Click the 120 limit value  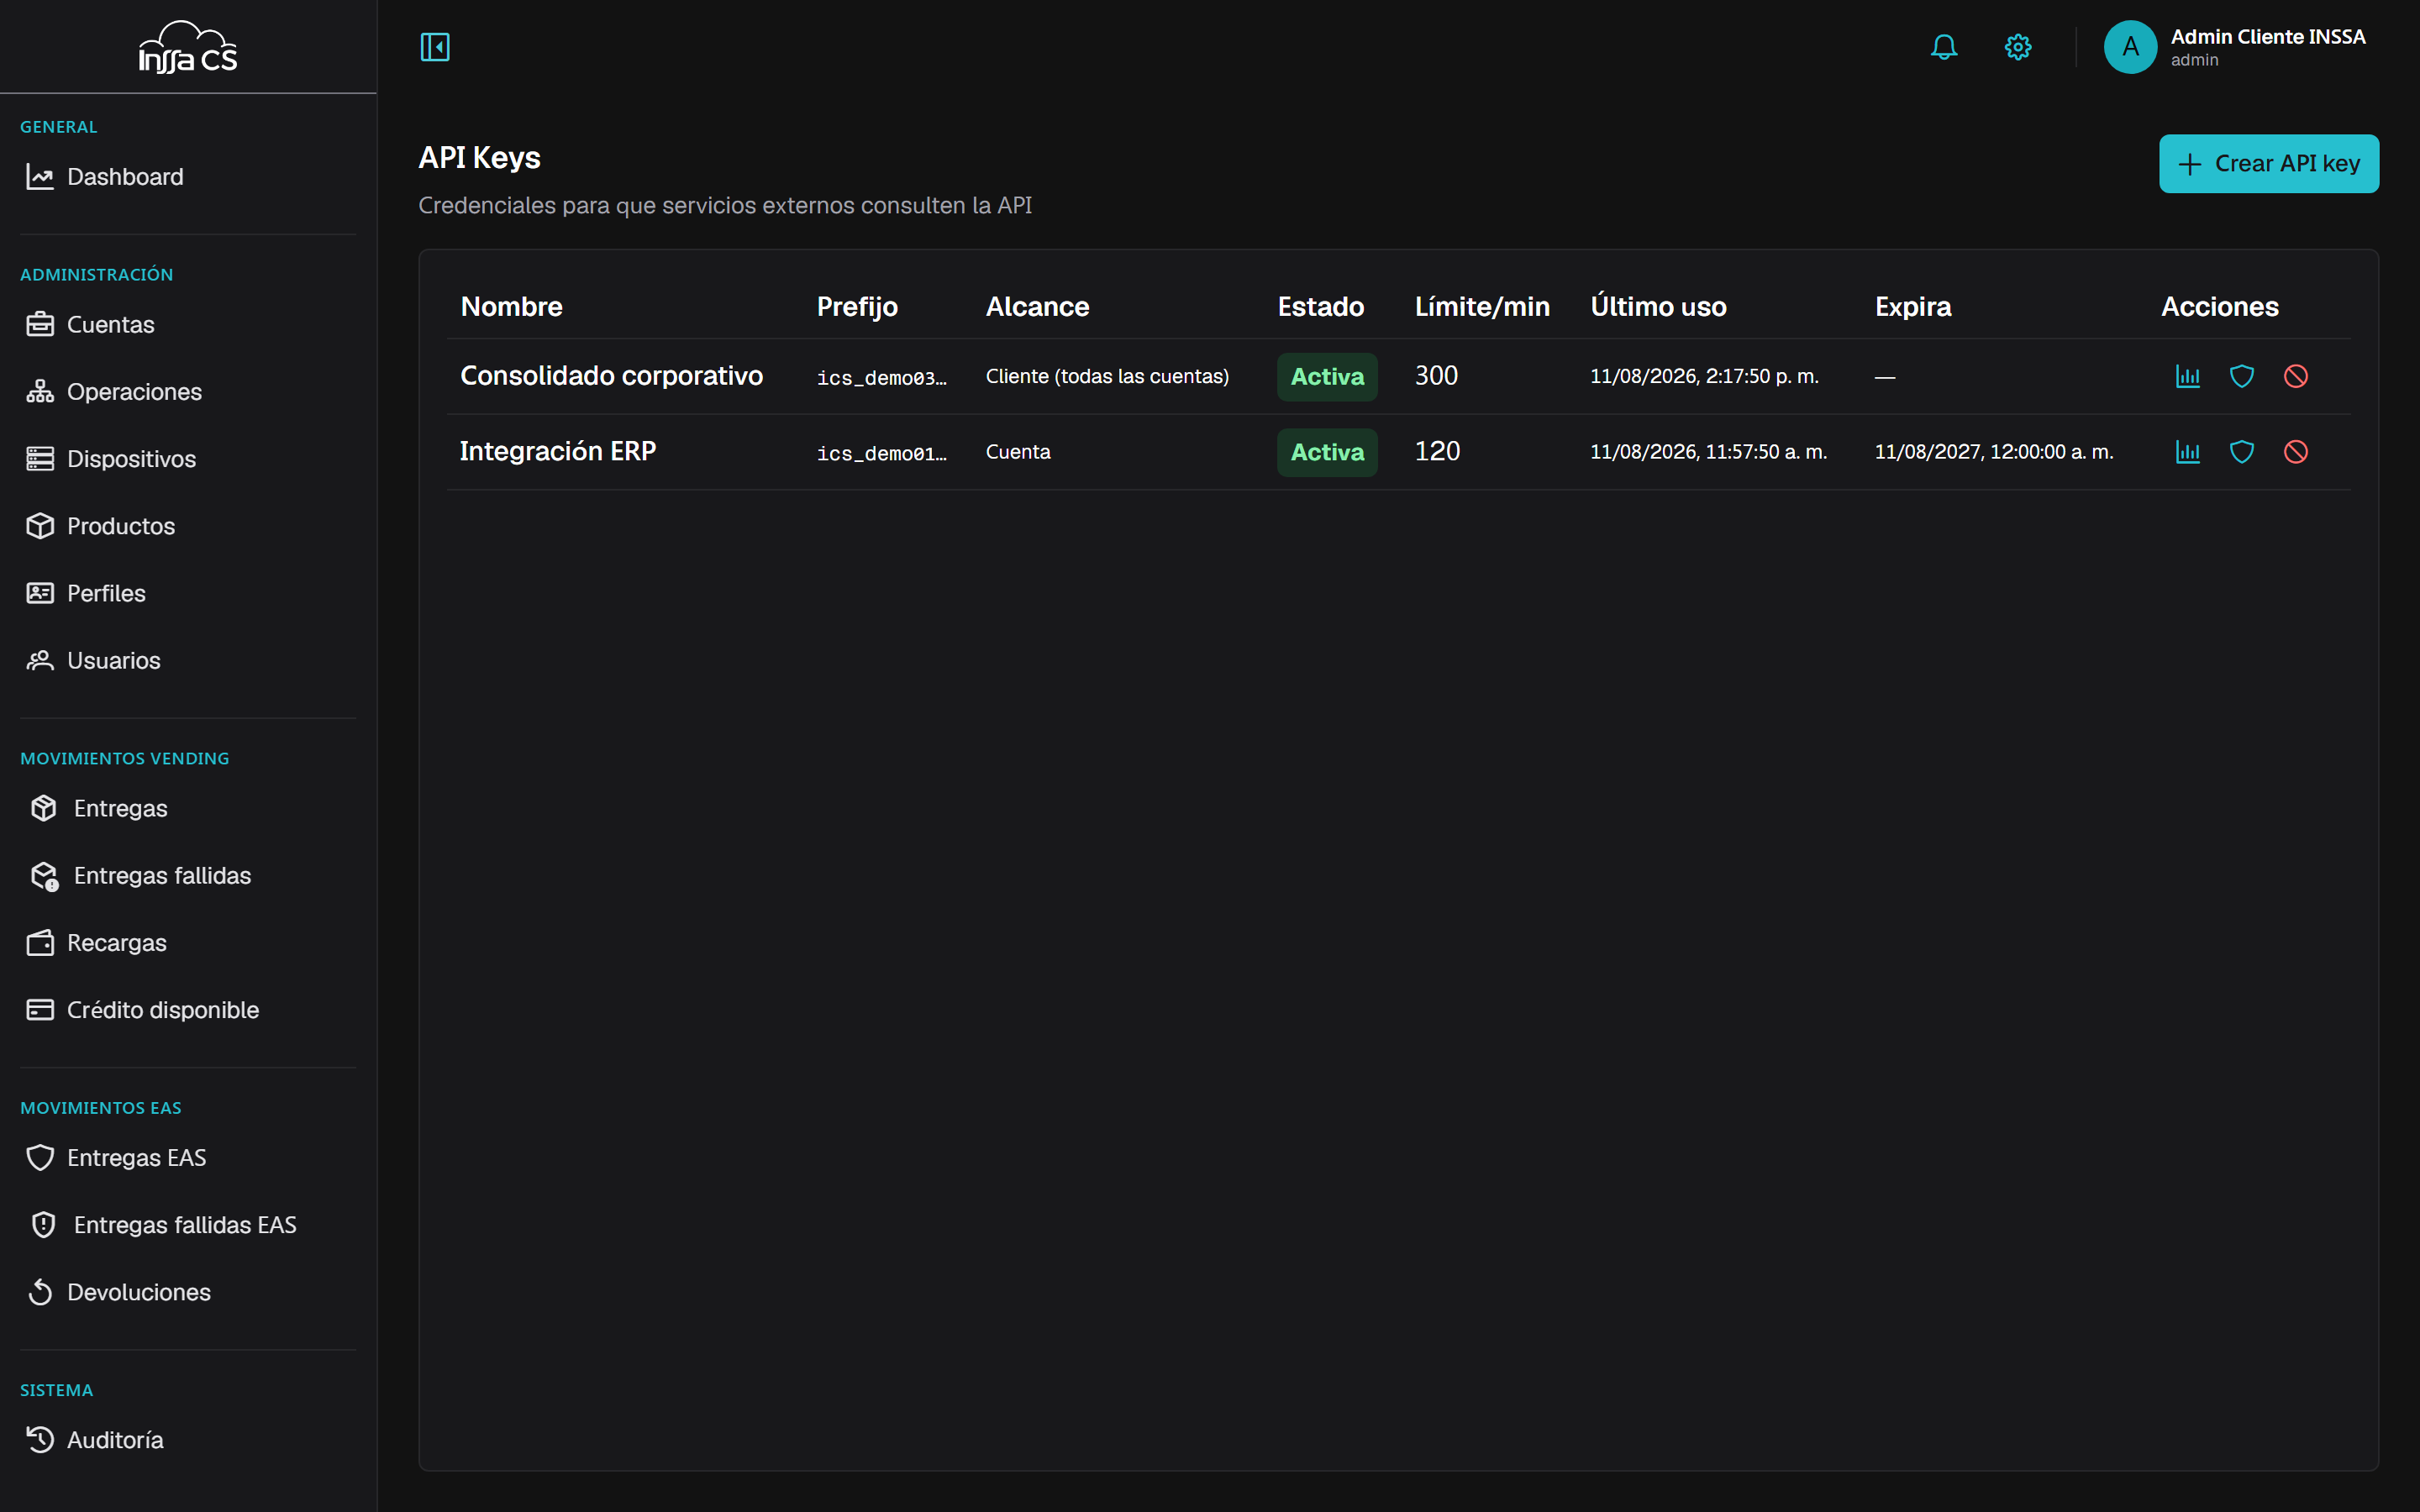pyautogui.click(x=1437, y=452)
